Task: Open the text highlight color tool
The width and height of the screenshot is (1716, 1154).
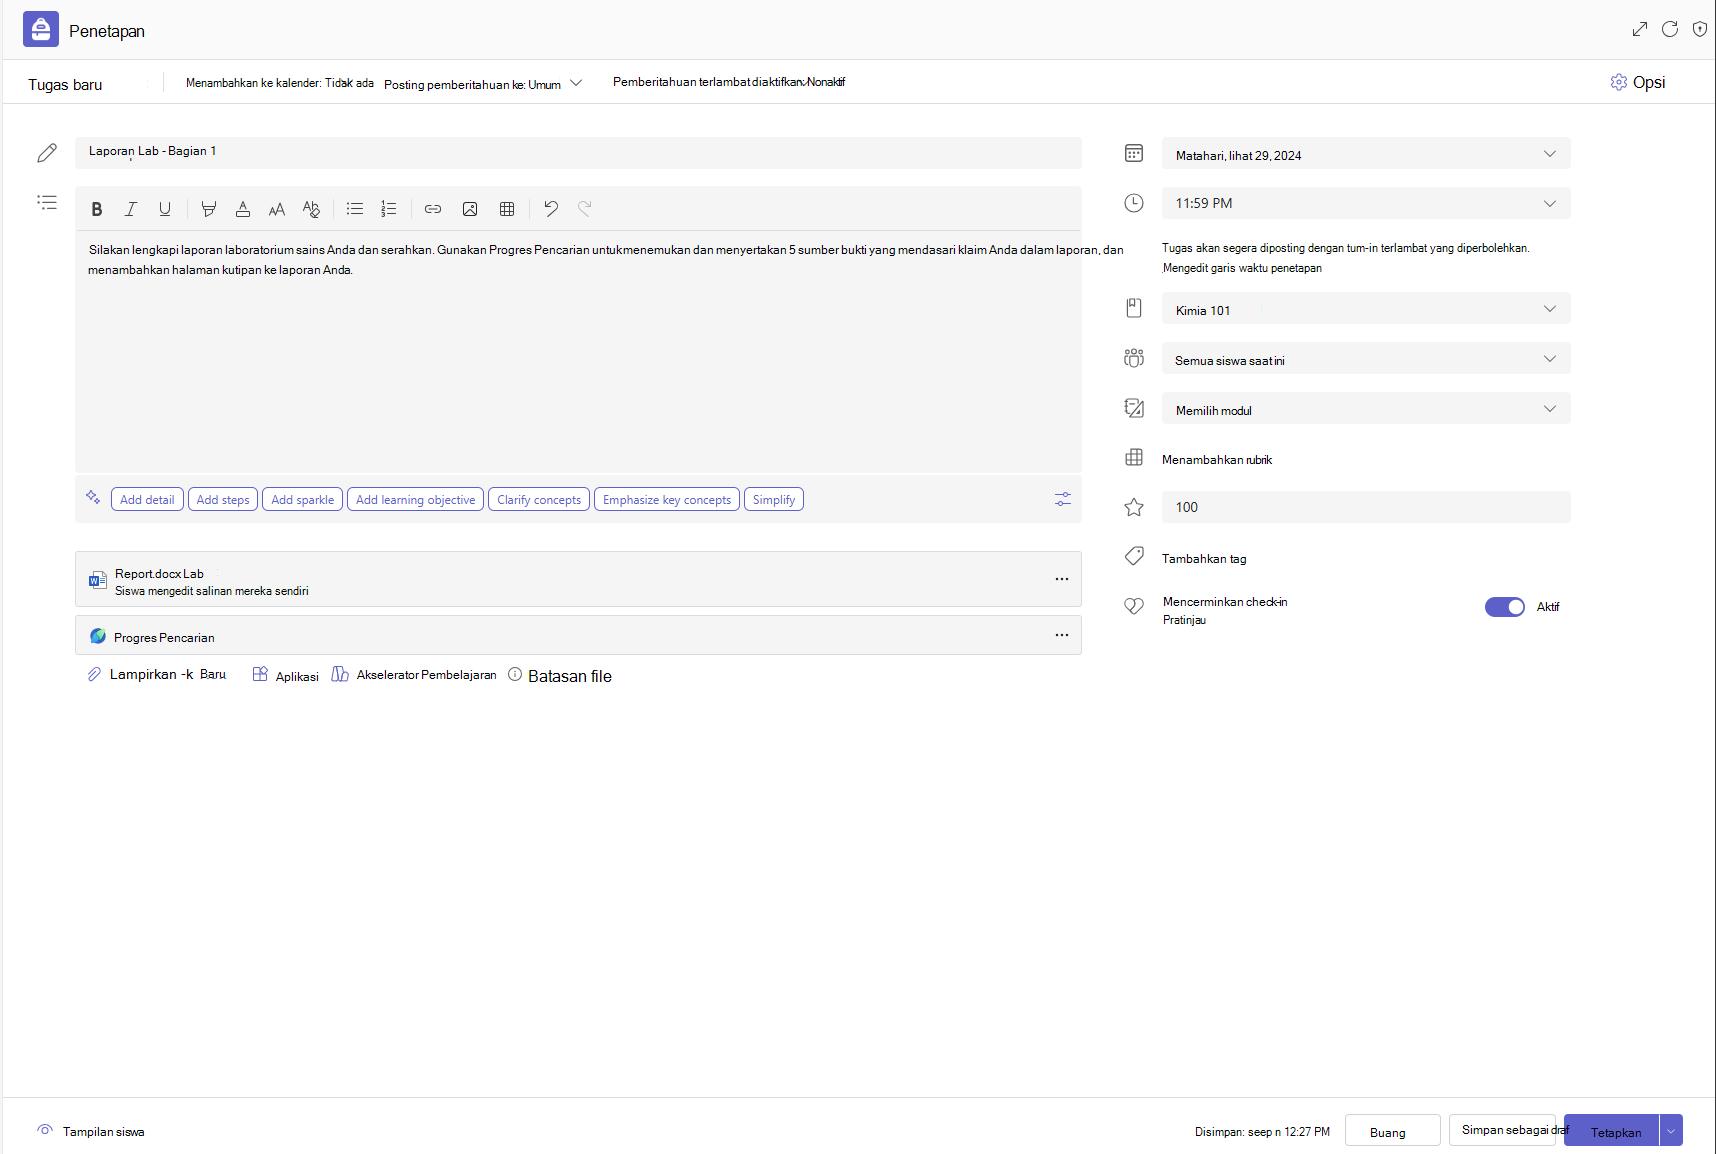Action: click(x=208, y=209)
